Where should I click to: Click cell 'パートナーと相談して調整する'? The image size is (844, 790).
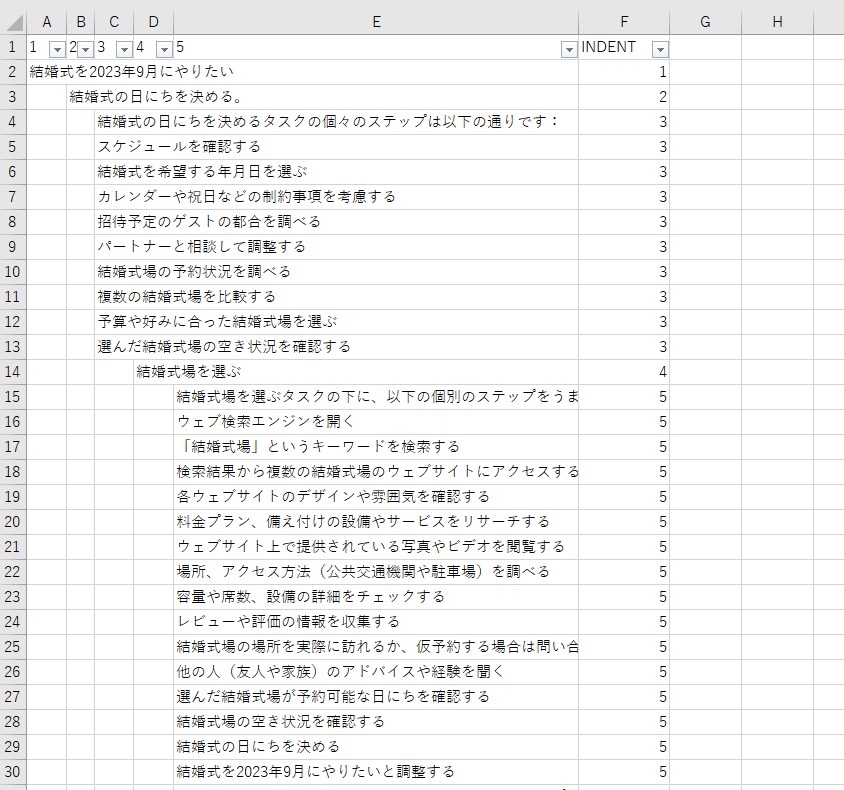tap(202, 246)
